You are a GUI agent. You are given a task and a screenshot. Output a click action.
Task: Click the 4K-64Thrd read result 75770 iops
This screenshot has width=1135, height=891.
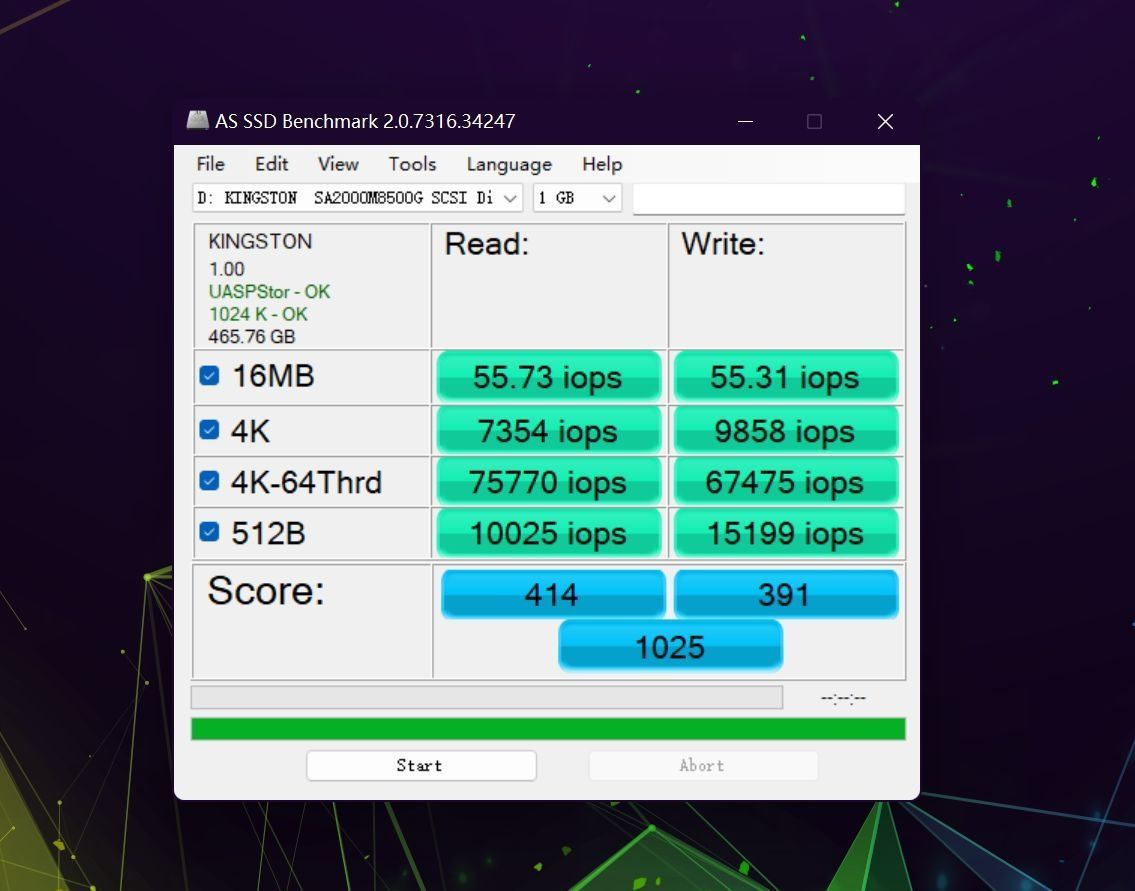click(x=549, y=482)
